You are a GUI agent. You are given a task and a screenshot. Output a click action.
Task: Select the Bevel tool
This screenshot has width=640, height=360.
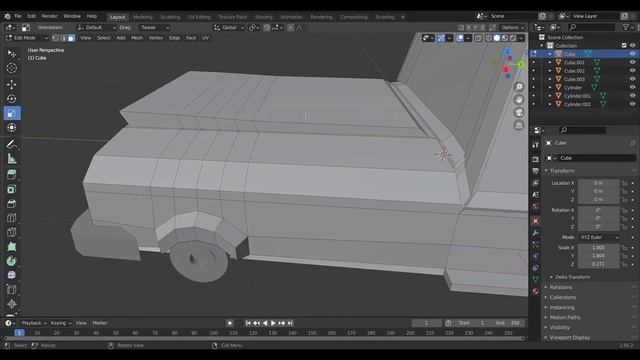pos(11,204)
